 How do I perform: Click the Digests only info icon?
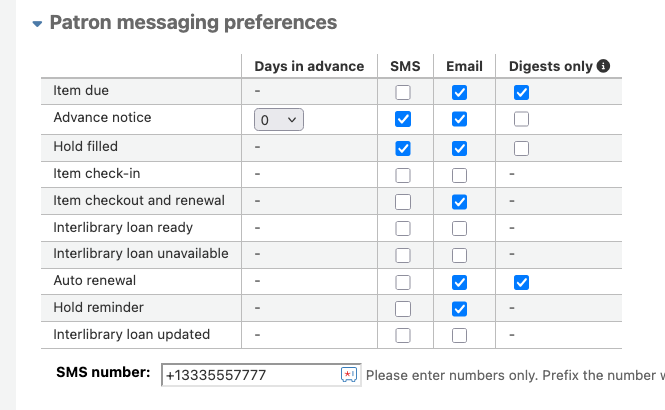pos(603,66)
